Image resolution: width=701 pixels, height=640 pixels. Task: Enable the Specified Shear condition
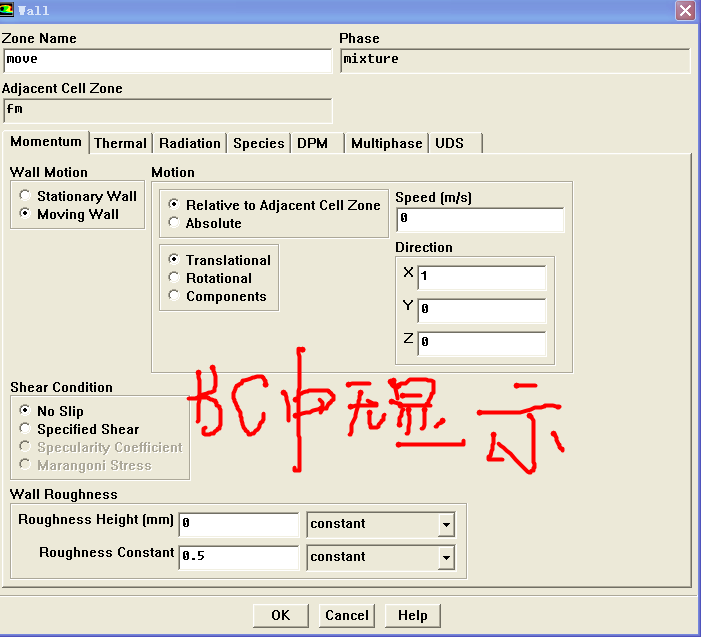coord(26,429)
